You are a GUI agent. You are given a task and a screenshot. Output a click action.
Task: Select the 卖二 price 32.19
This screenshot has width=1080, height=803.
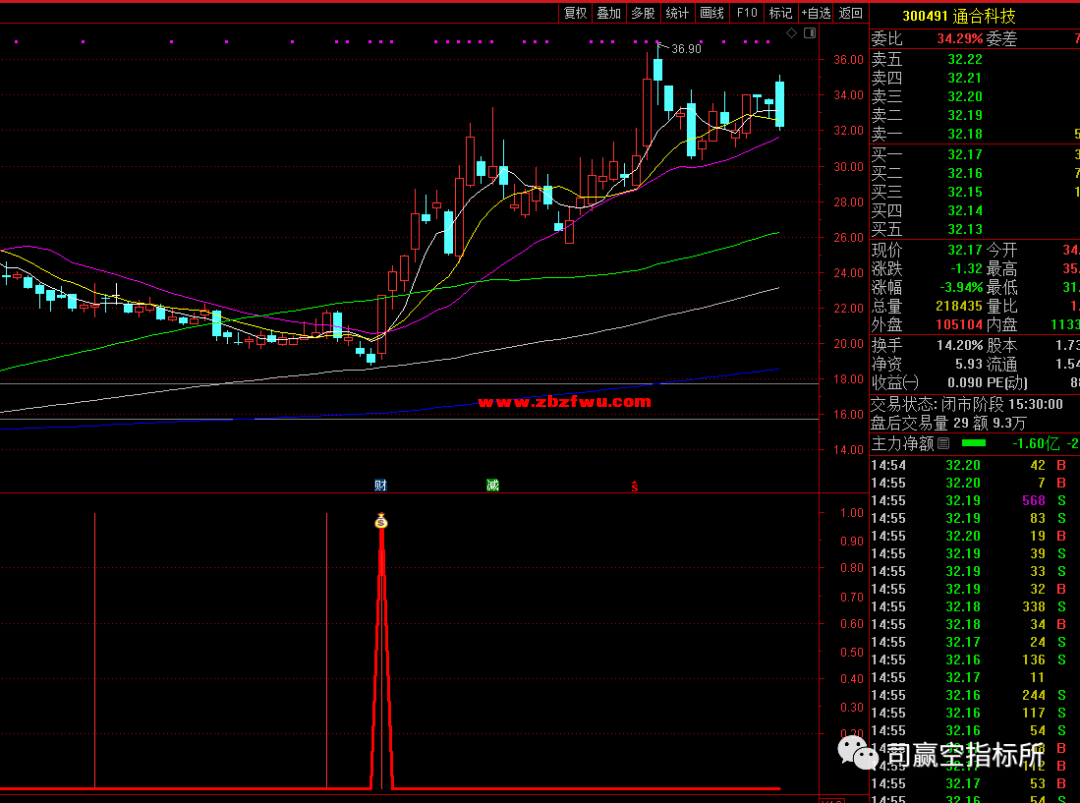pyautogui.click(x=964, y=116)
